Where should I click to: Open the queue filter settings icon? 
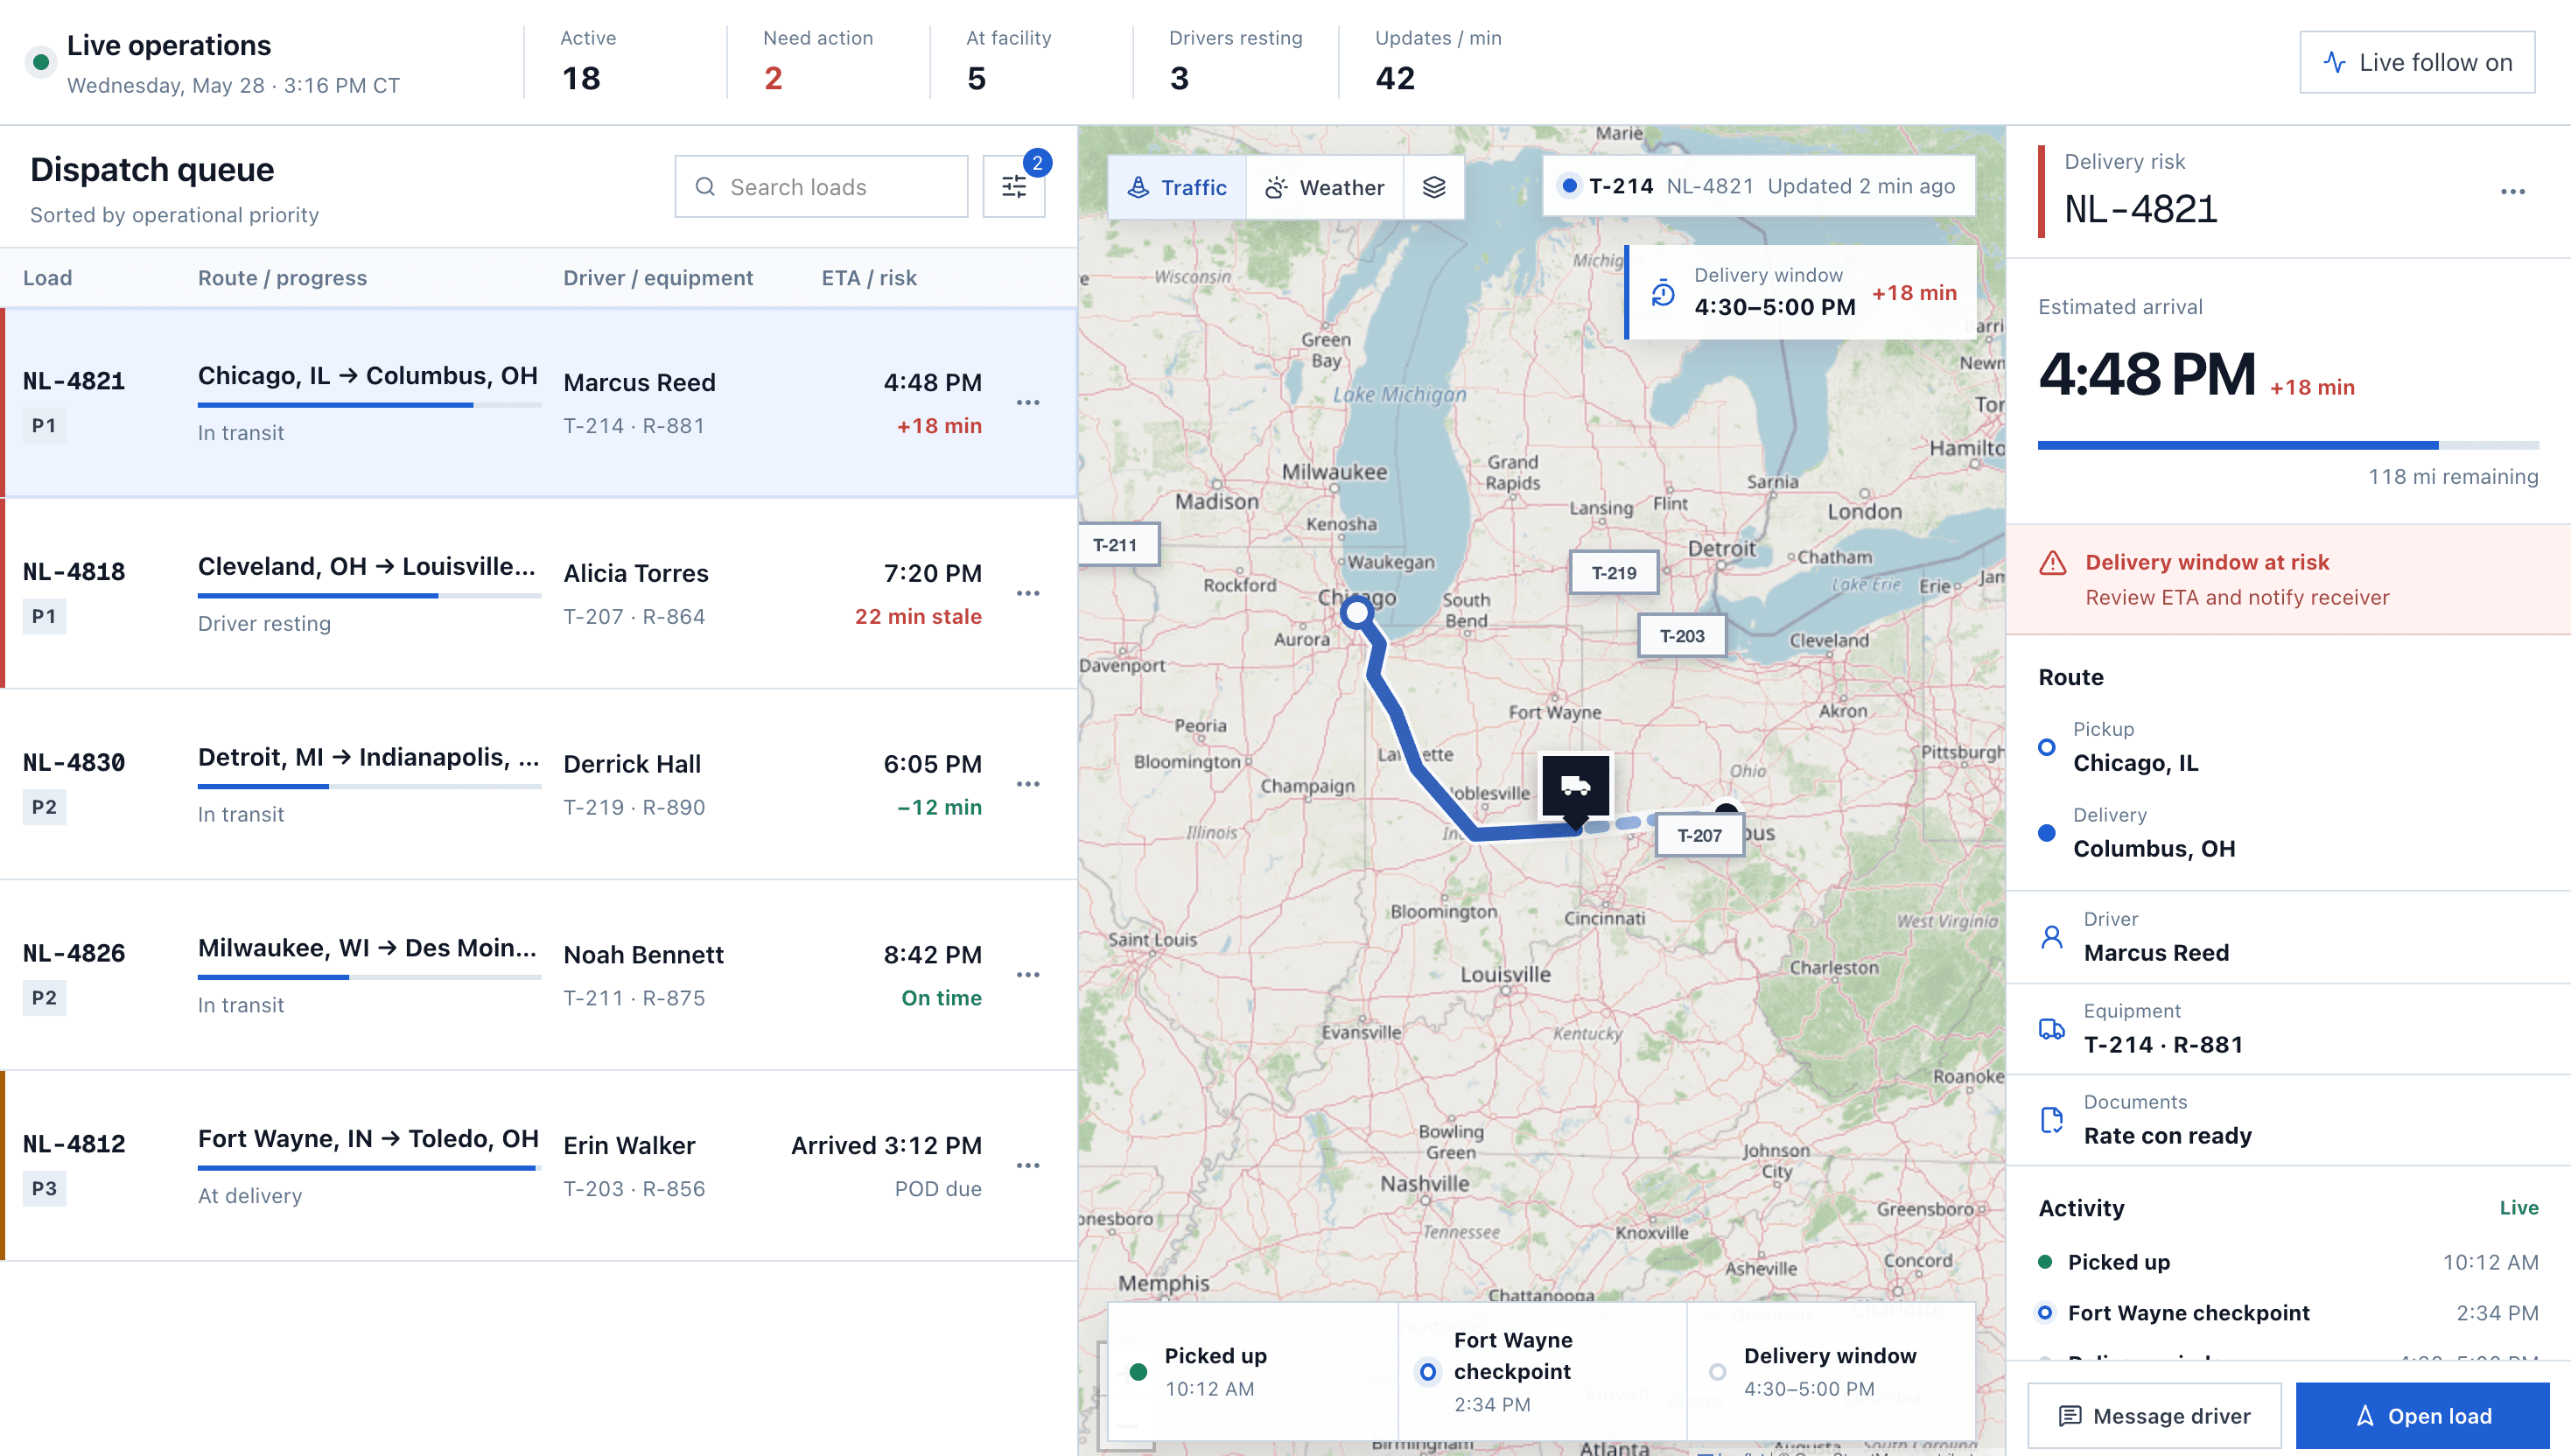[1013, 187]
